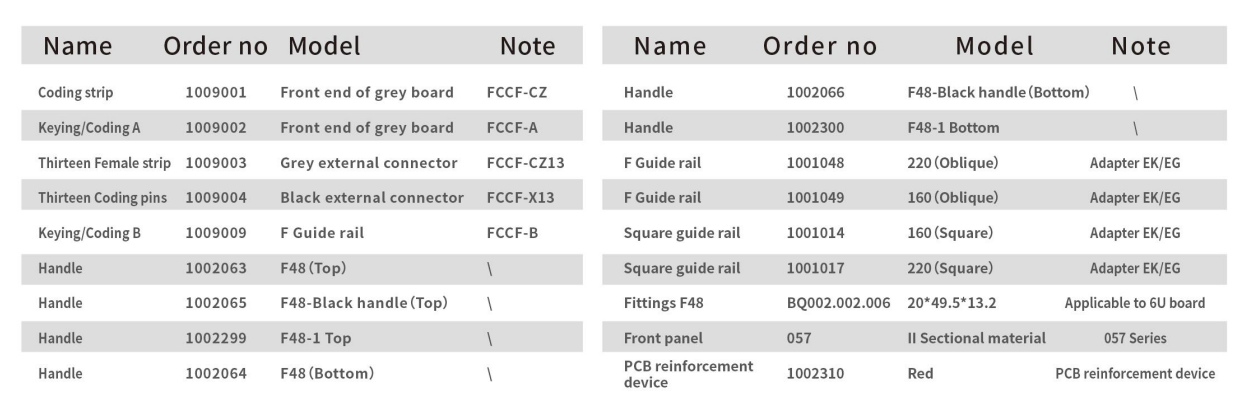Select the 'Applicable to 6U board' note

pyautogui.click(x=1135, y=303)
